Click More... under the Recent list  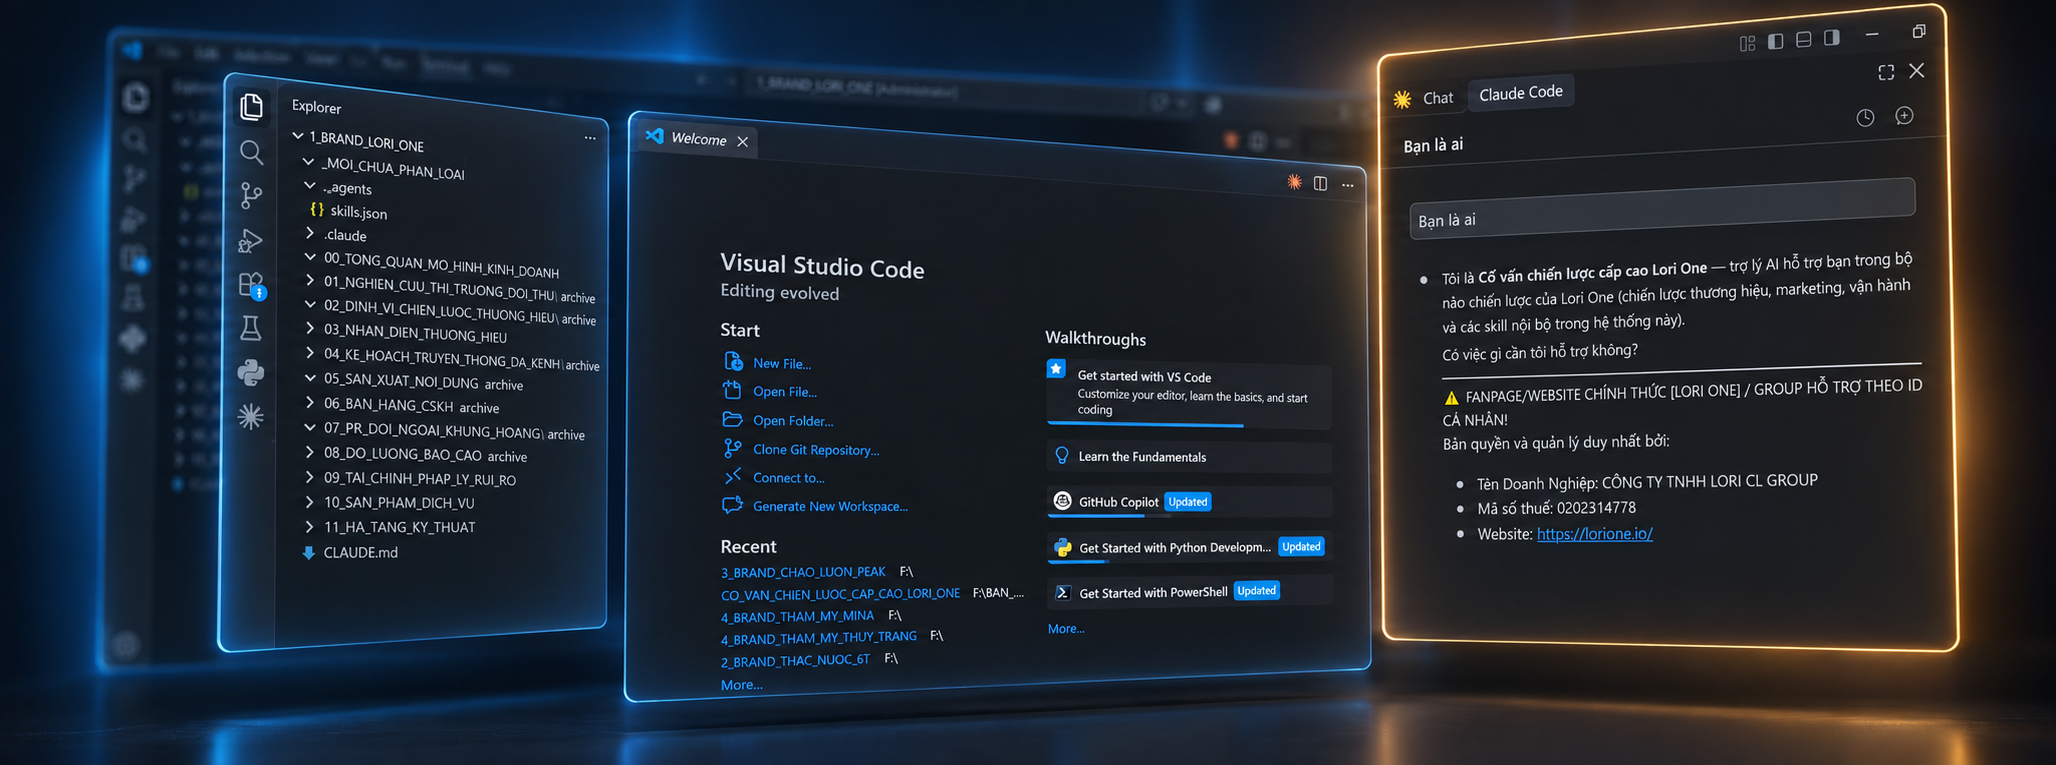tap(741, 685)
